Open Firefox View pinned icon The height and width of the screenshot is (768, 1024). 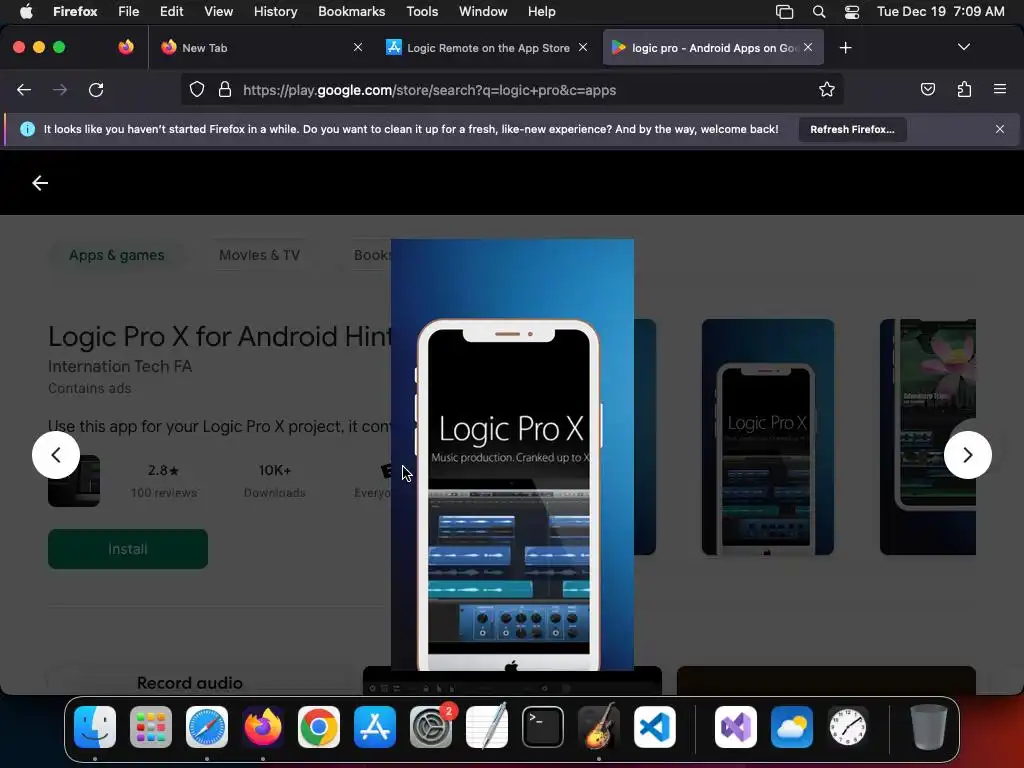pyautogui.click(x=126, y=47)
